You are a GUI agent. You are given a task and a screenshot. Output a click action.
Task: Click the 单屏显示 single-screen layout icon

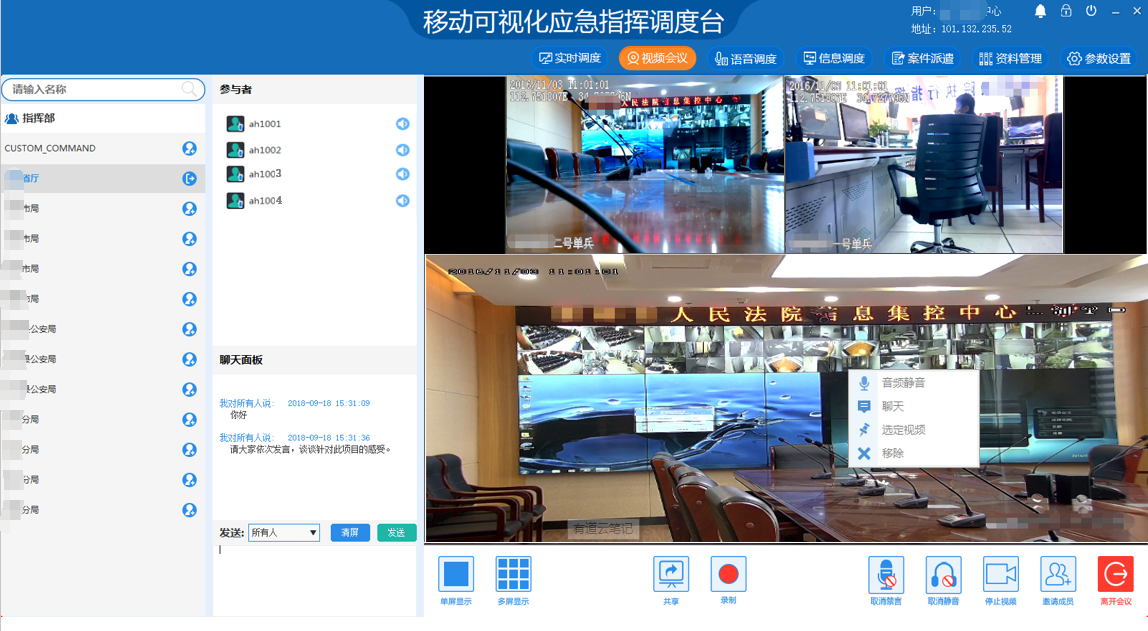[x=456, y=574]
